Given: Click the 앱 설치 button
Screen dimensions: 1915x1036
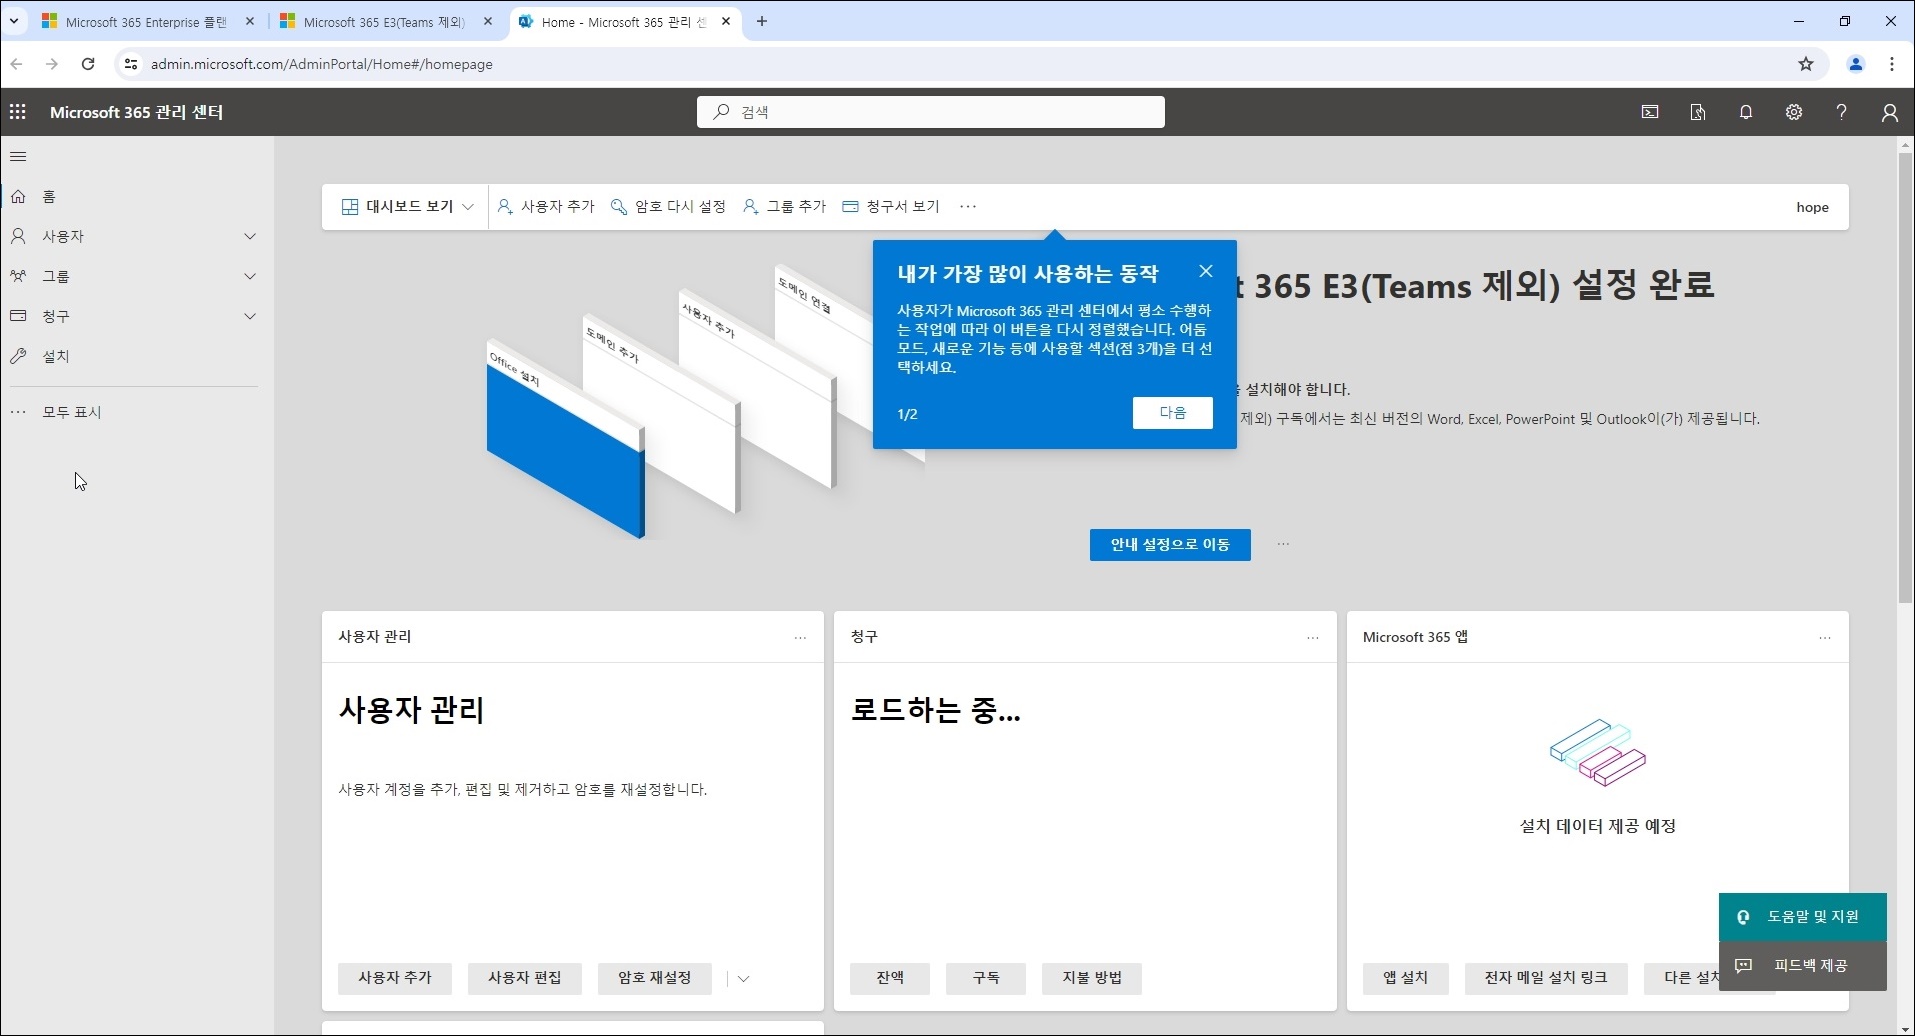Looking at the screenshot, I should (x=1406, y=978).
